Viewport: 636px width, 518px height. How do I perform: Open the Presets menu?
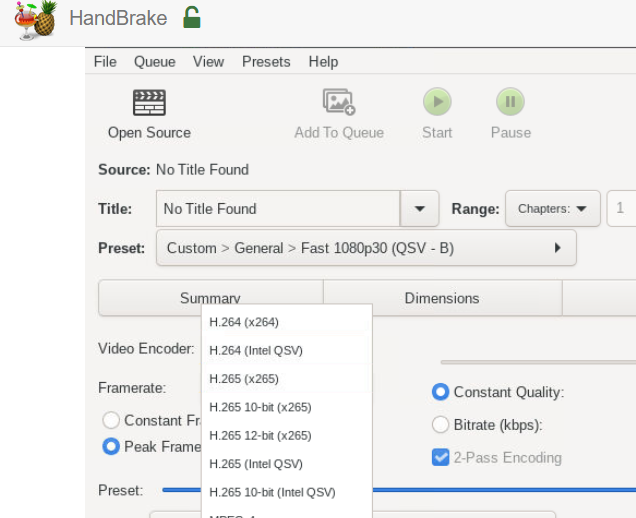click(266, 62)
